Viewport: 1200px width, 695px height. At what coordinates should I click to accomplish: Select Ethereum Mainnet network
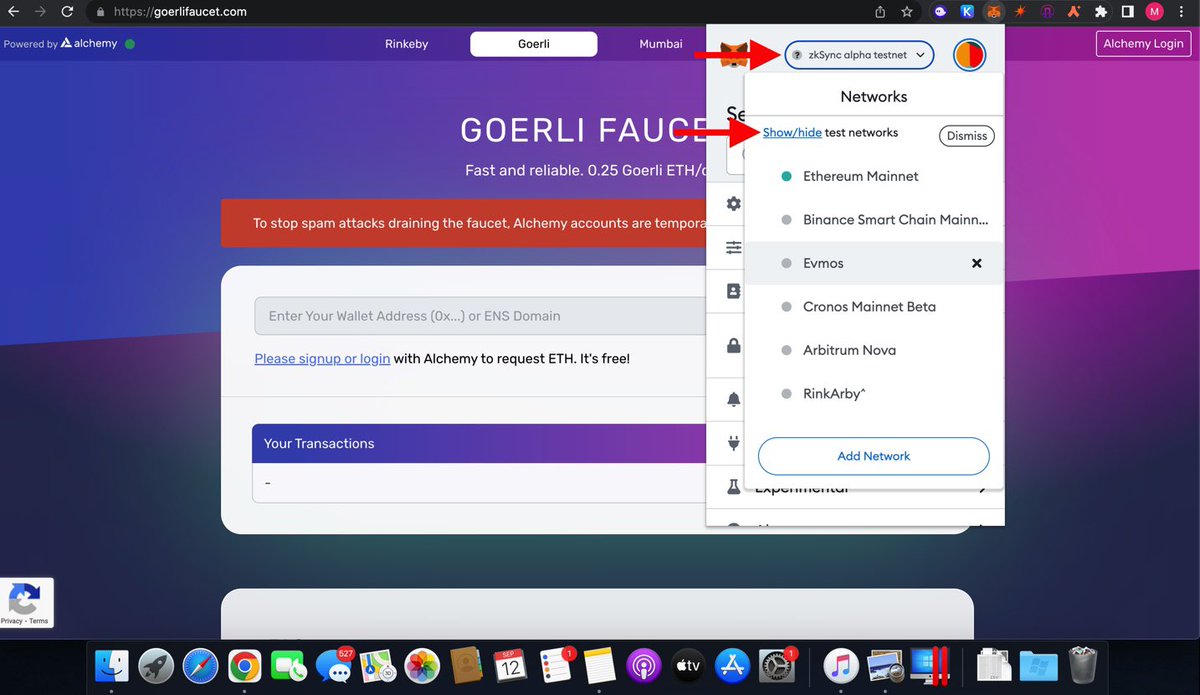coord(874,176)
